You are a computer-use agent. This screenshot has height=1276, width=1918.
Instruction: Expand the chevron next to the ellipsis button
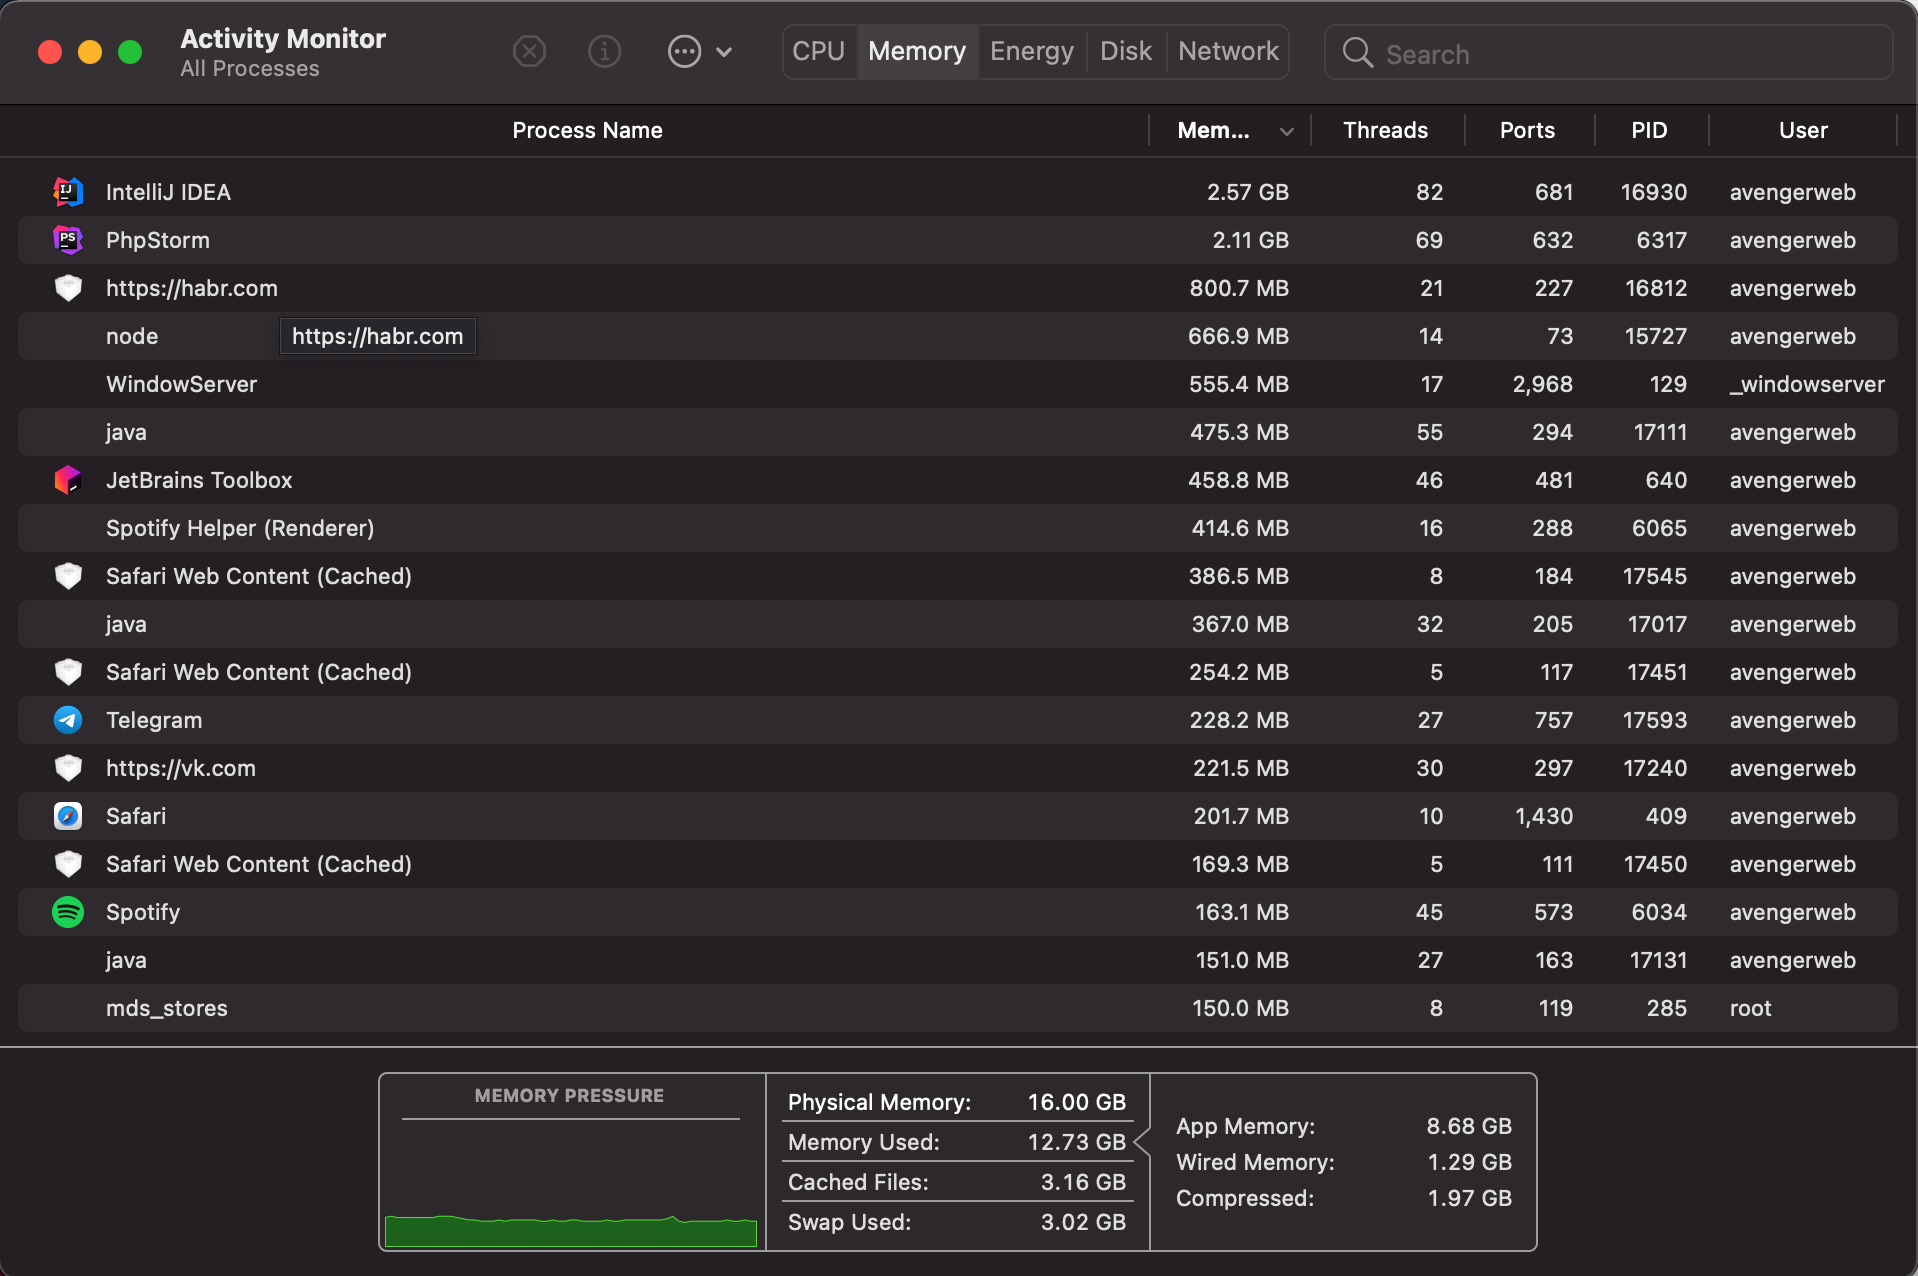click(x=724, y=52)
